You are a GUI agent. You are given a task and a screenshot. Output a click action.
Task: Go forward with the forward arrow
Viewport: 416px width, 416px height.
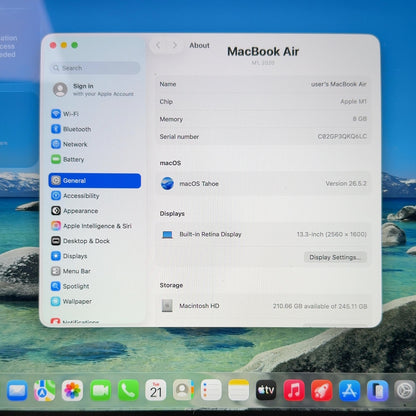click(174, 45)
